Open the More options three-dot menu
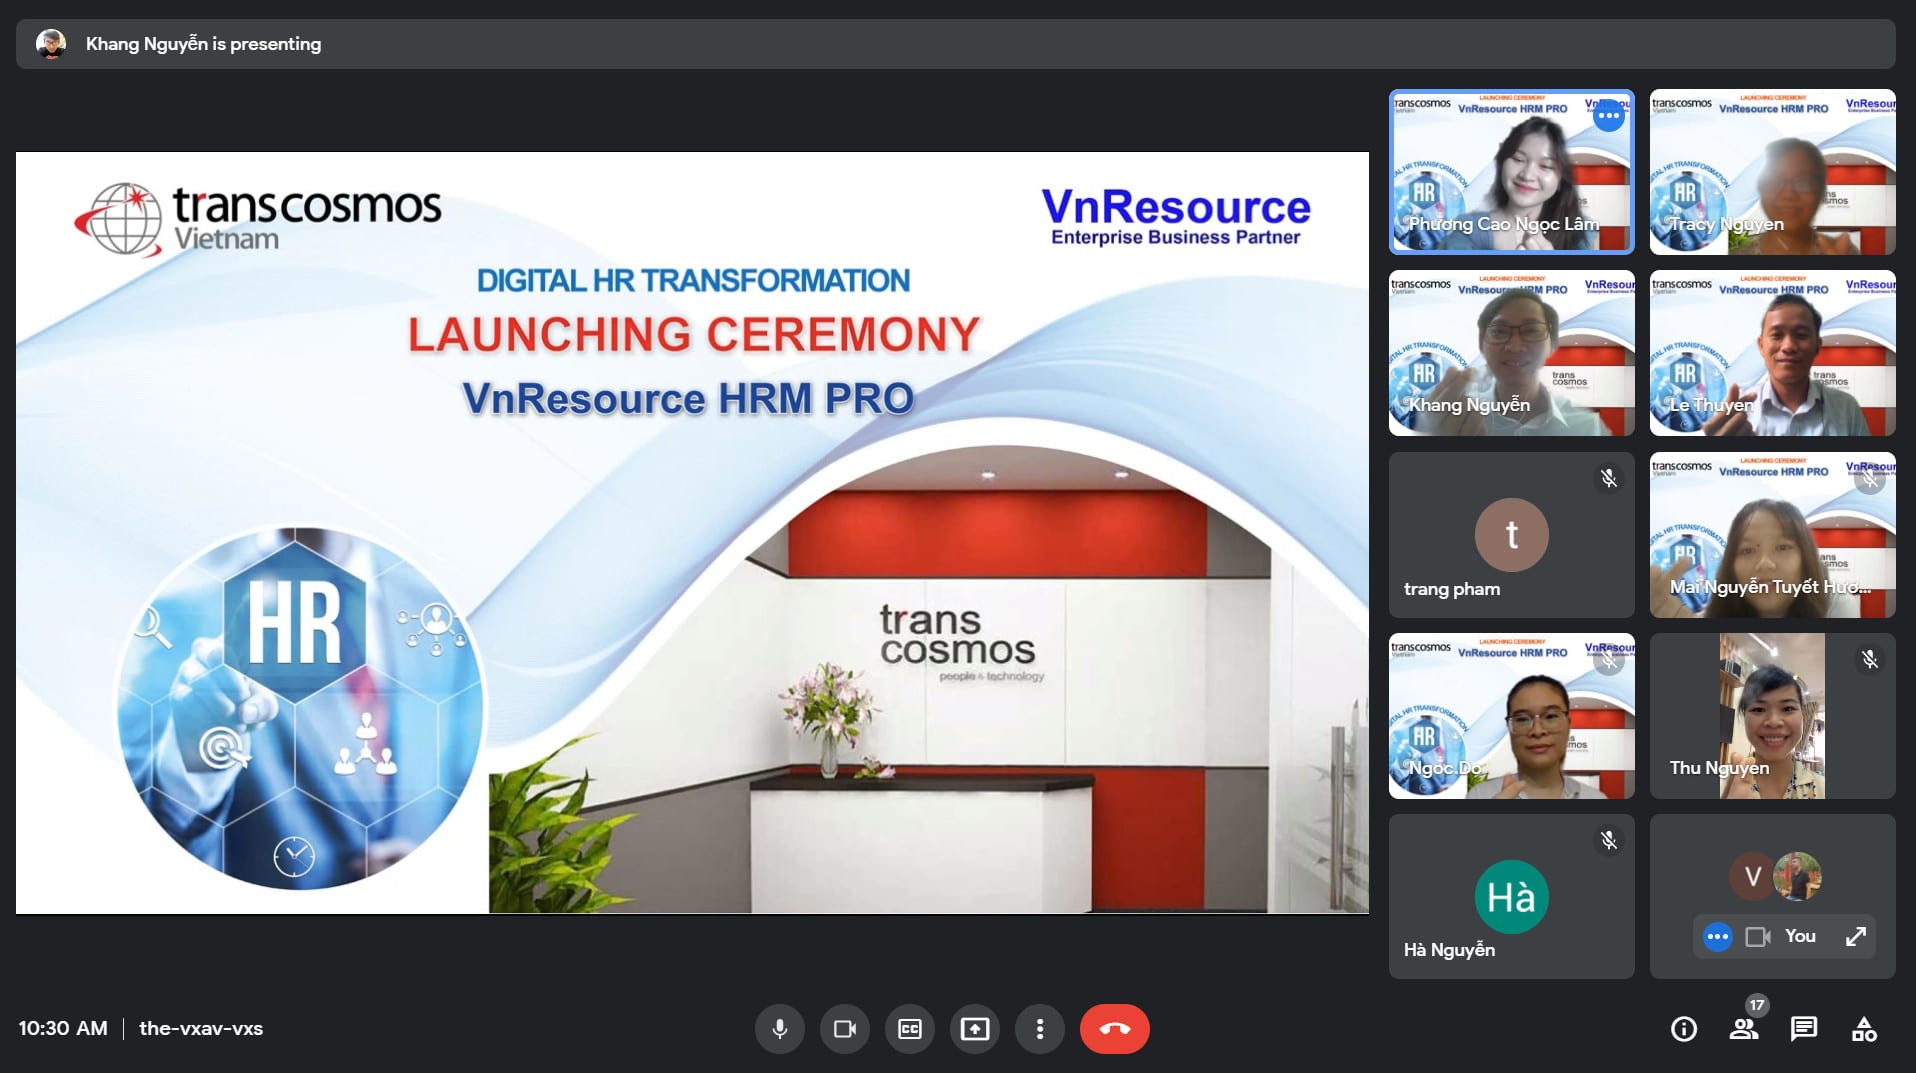The width and height of the screenshot is (1916, 1073). [x=1040, y=1029]
